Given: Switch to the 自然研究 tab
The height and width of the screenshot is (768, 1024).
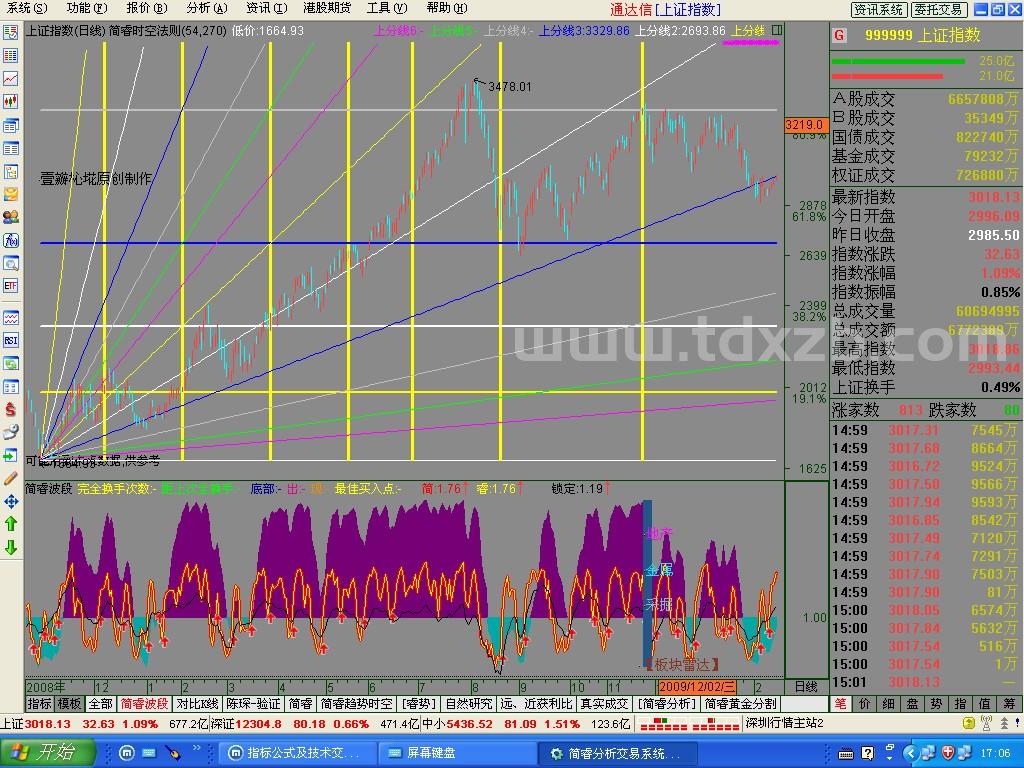Looking at the screenshot, I should (x=468, y=704).
